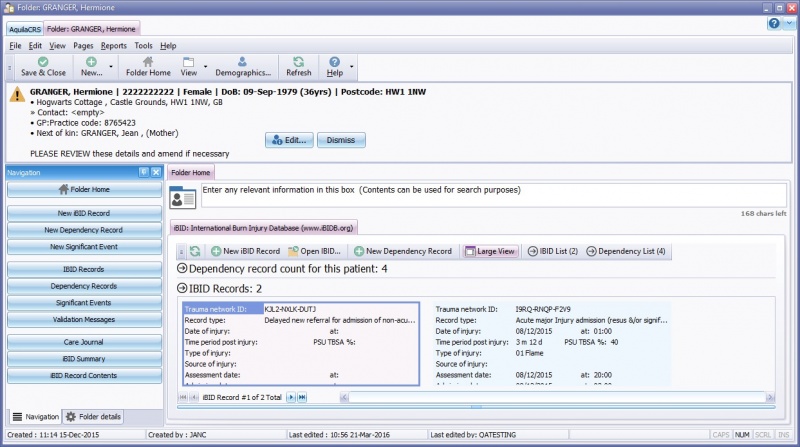Dismiss the patient review notice
Image resolution: width=800 pixels, height=447 pixels.
[341, 140]
